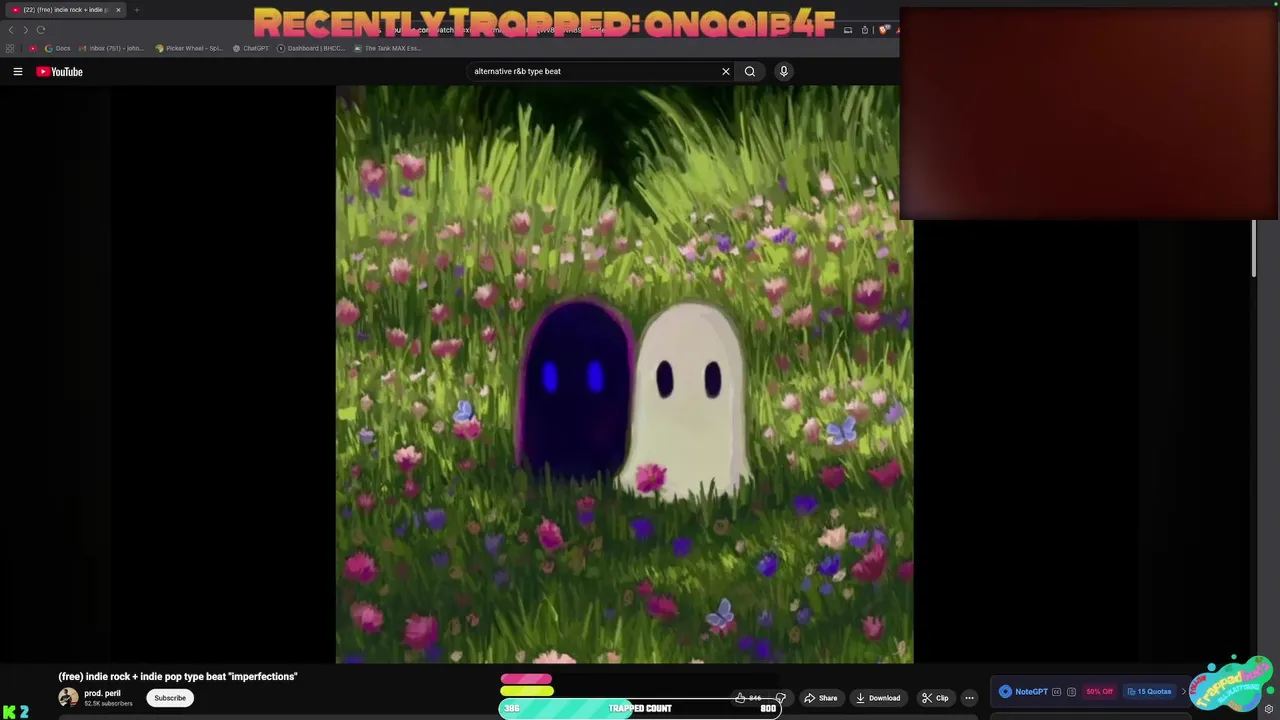1280x720 pixels.
Task: Go to the YouTube home logo
Action: pyautogui.click(x=59, y=71)
